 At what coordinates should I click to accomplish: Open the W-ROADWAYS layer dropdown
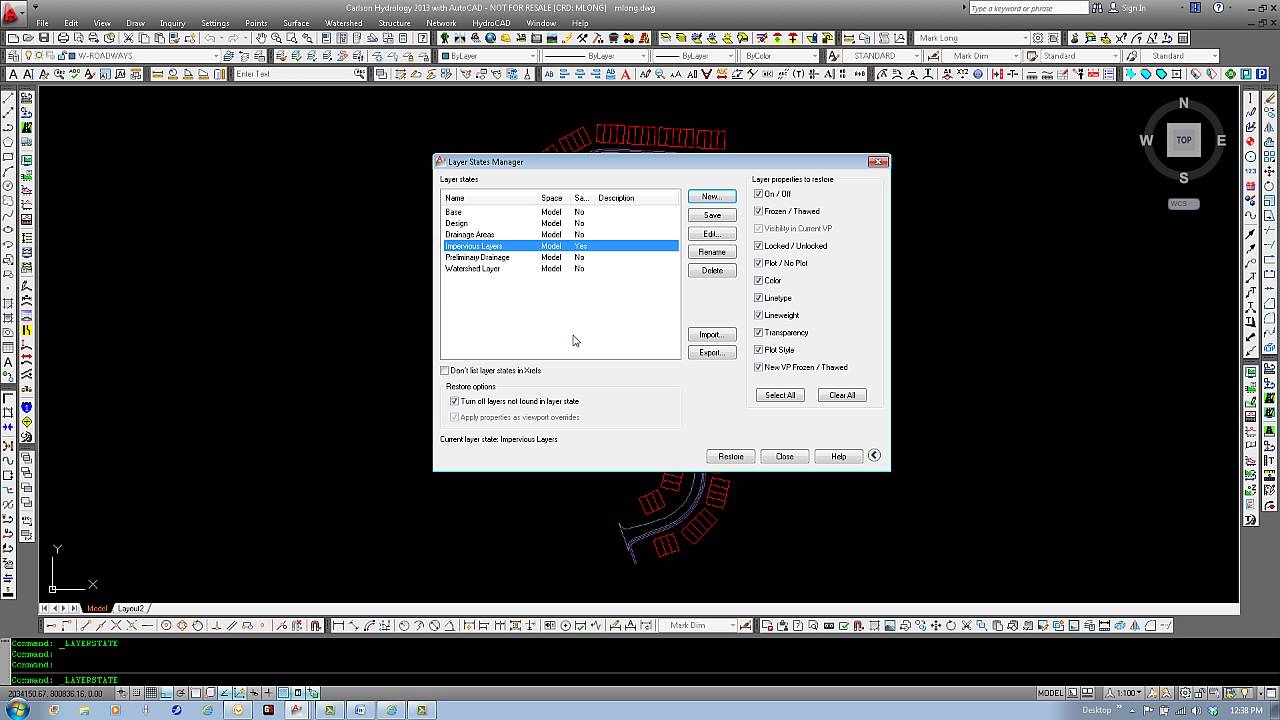click(x=216, y=56)
